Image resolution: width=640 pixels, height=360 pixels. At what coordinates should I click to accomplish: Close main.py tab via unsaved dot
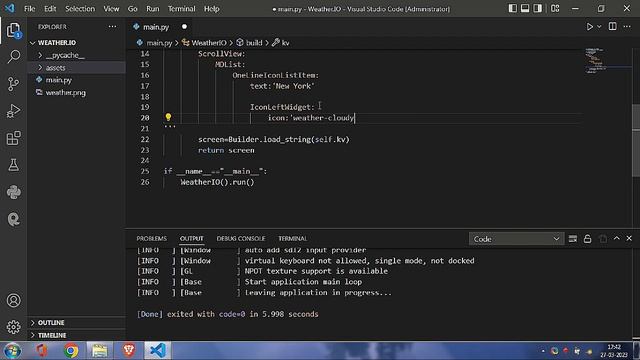coord(184,27)
